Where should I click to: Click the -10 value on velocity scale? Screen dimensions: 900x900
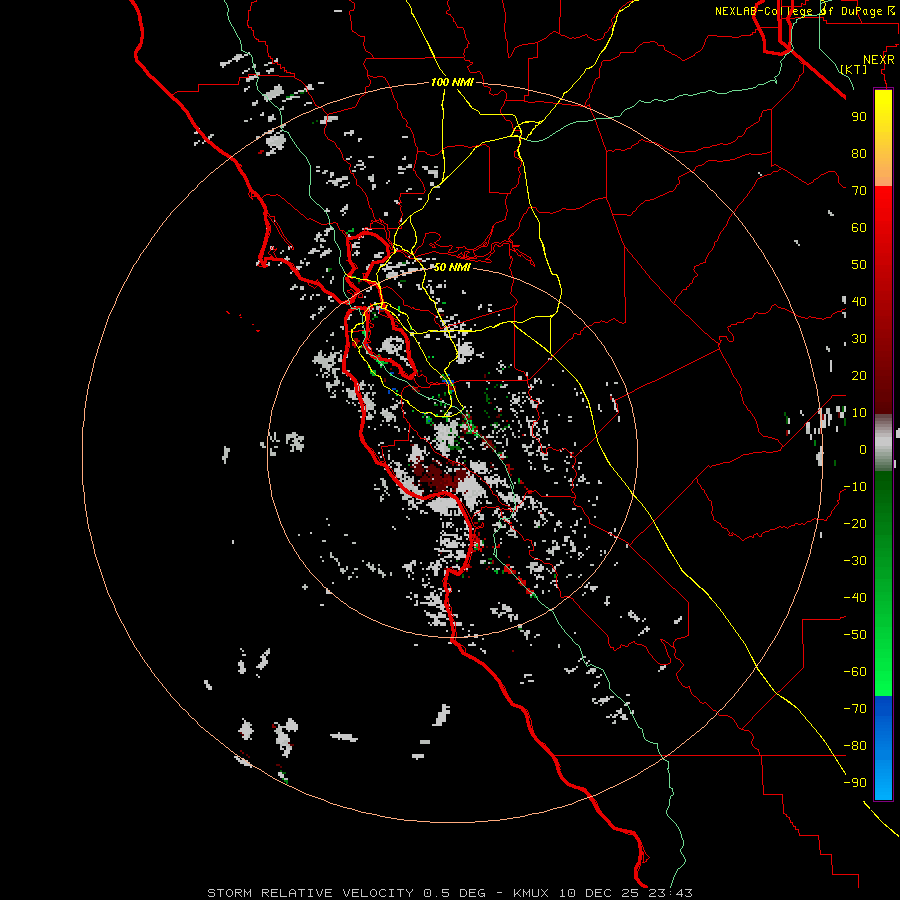coord(855,487)
